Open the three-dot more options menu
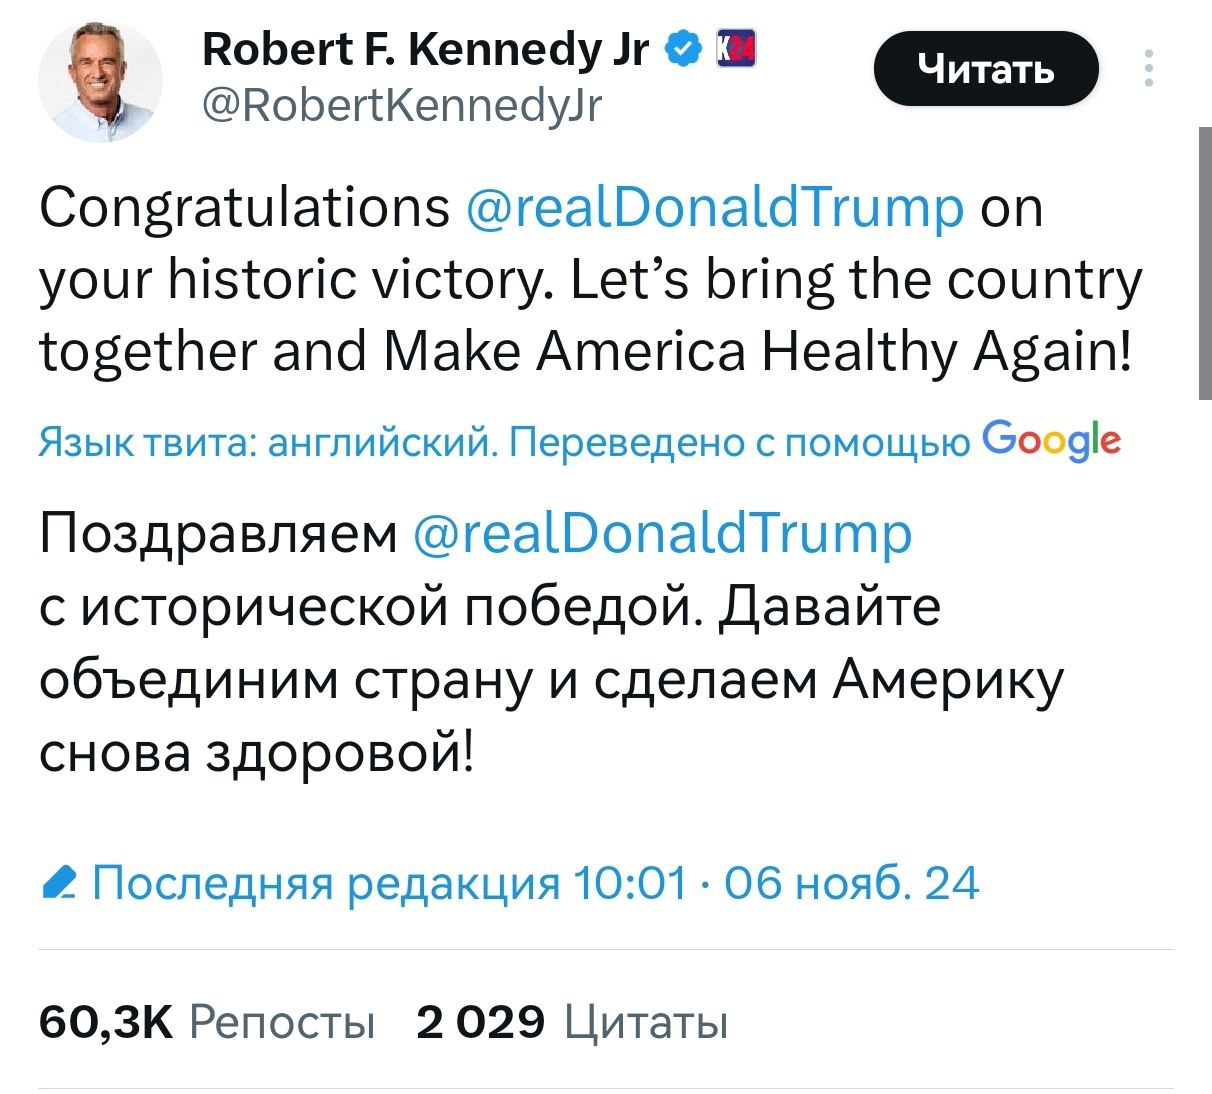 tap(1148, 68)
